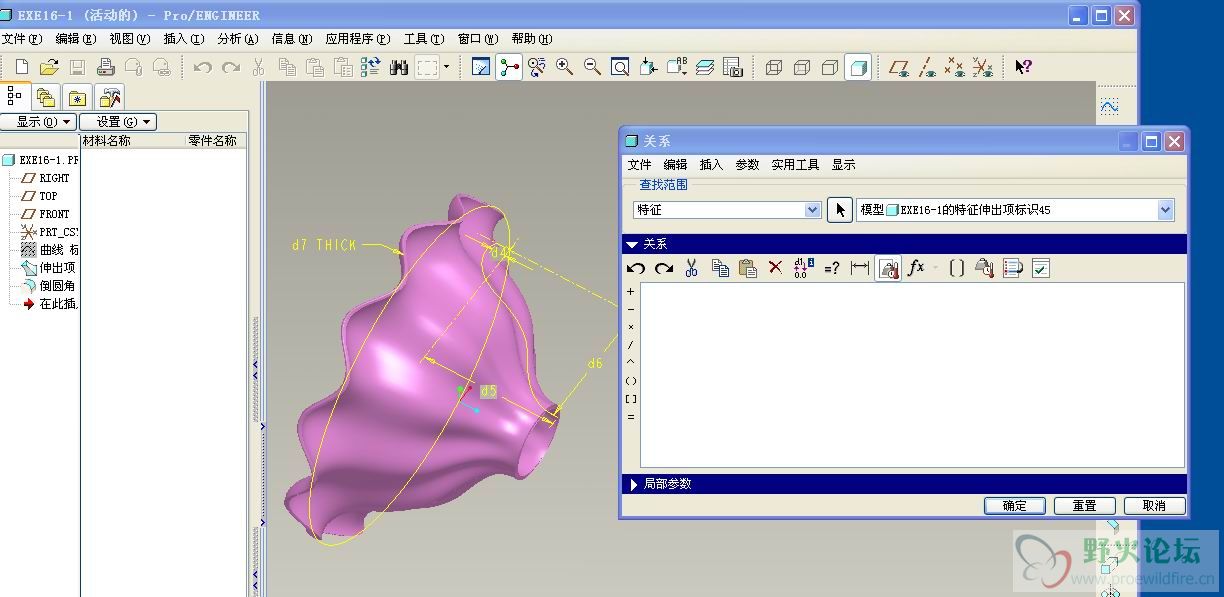Image resolution: width=1224 pixels, height=597 pixels.
Task: Collapse the 关系 section header
Action: (x=904, y=244)
